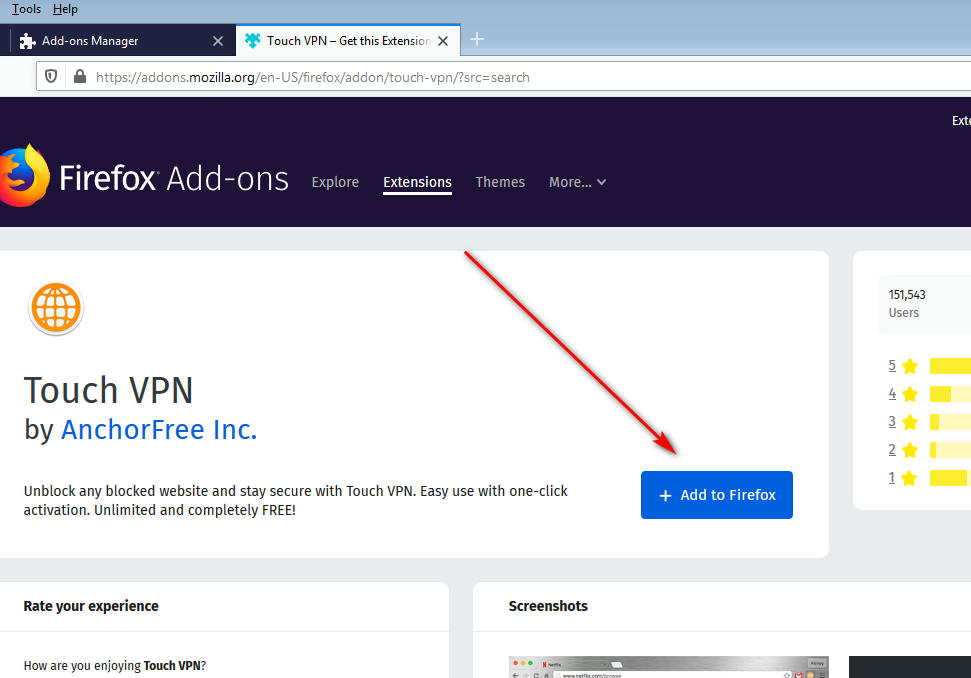Click the star next to 3

(910, 422)
